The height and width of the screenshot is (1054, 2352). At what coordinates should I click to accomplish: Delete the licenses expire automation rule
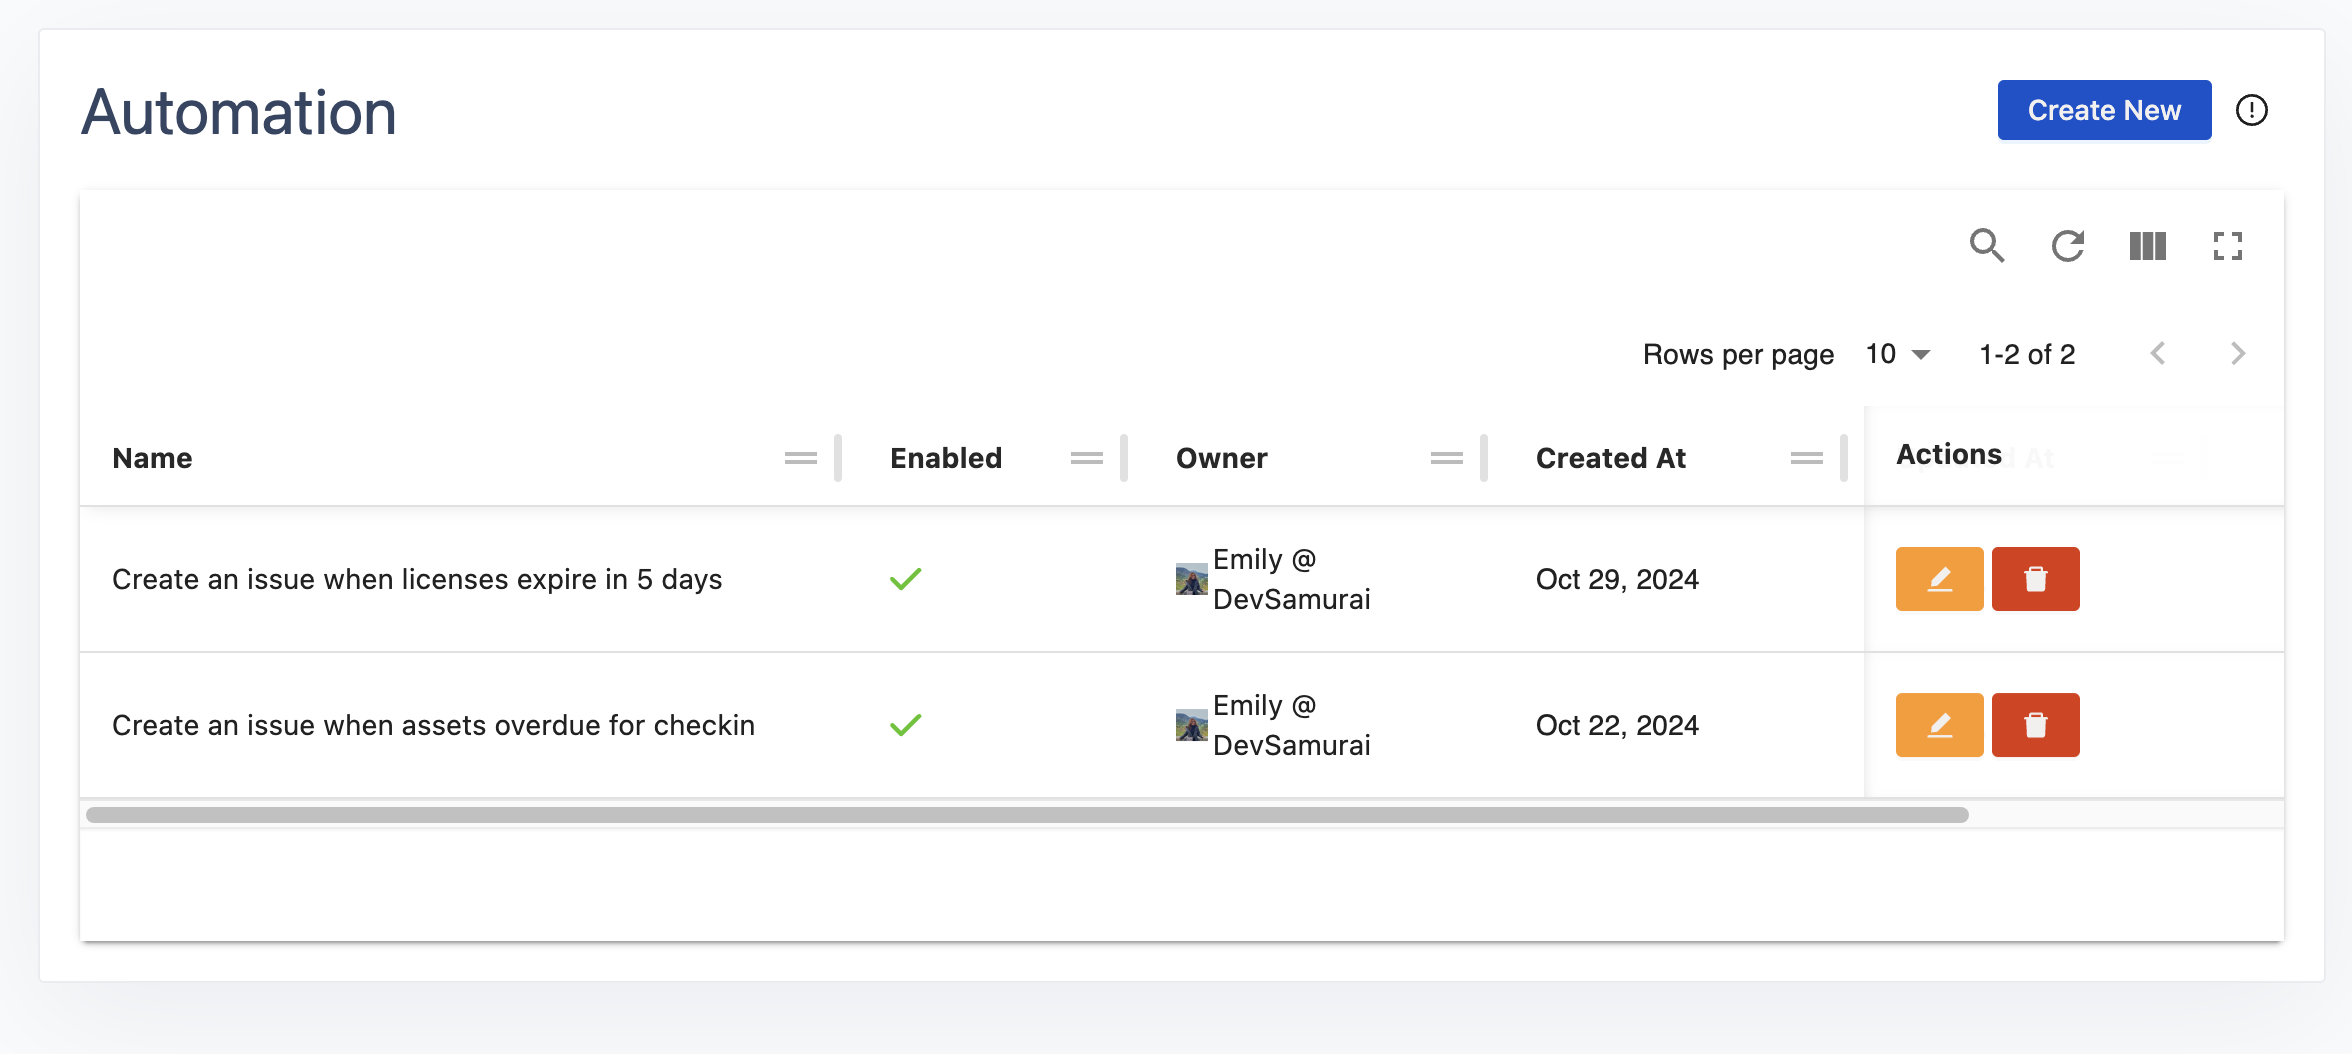(x=2034, y=579)
